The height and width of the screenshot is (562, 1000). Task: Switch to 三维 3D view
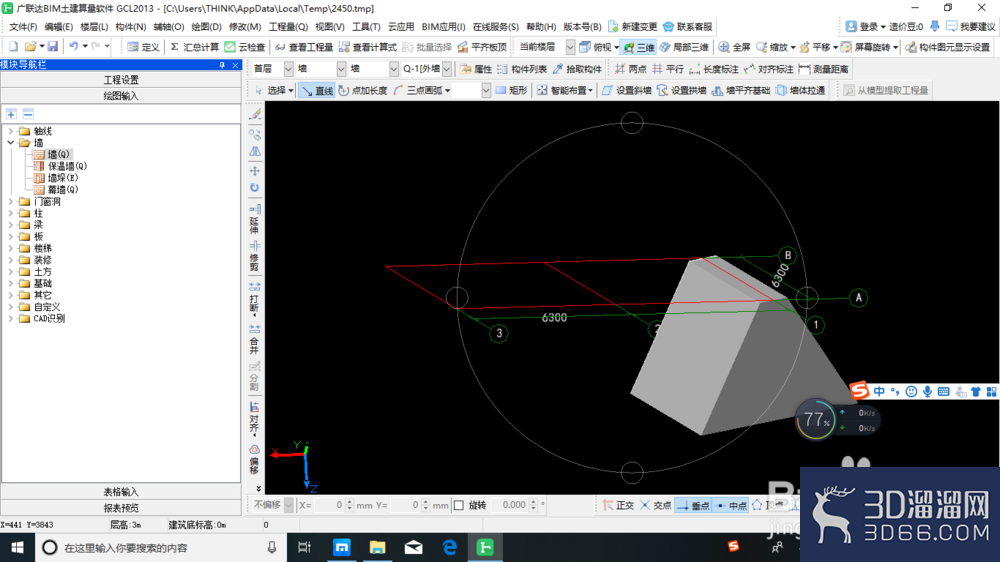point(638,47)
